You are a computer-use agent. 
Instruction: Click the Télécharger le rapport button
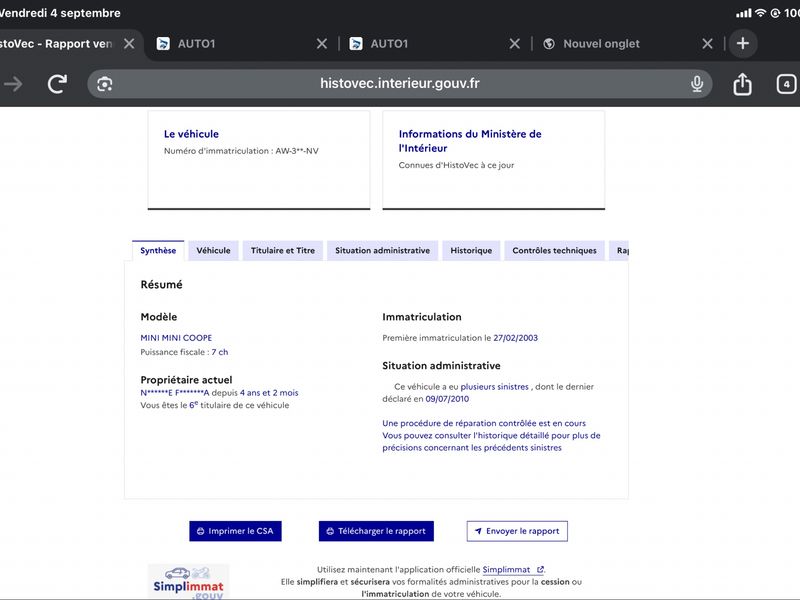click(x=377, y=531)
